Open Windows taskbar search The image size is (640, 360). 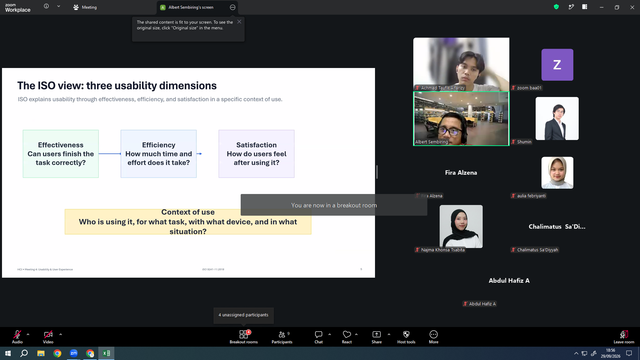tap(24, 353)
